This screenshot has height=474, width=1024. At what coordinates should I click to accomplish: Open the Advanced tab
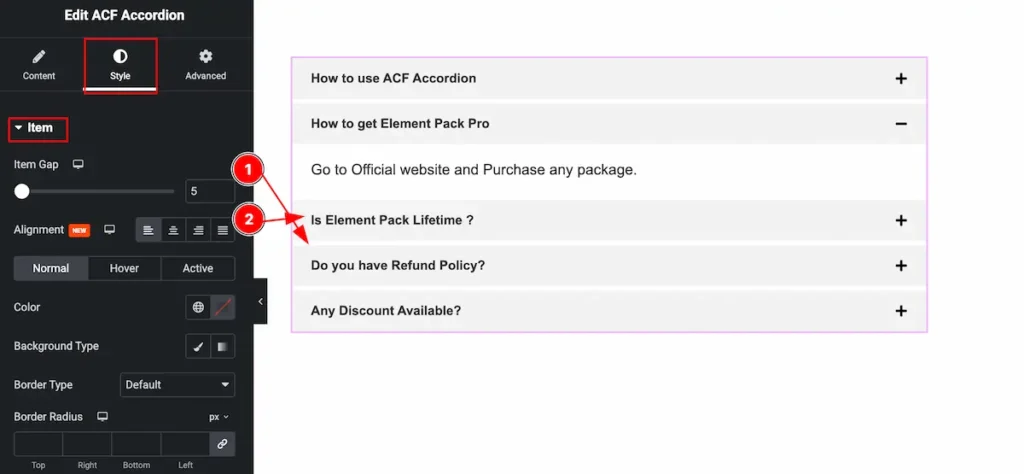[205, 64]
